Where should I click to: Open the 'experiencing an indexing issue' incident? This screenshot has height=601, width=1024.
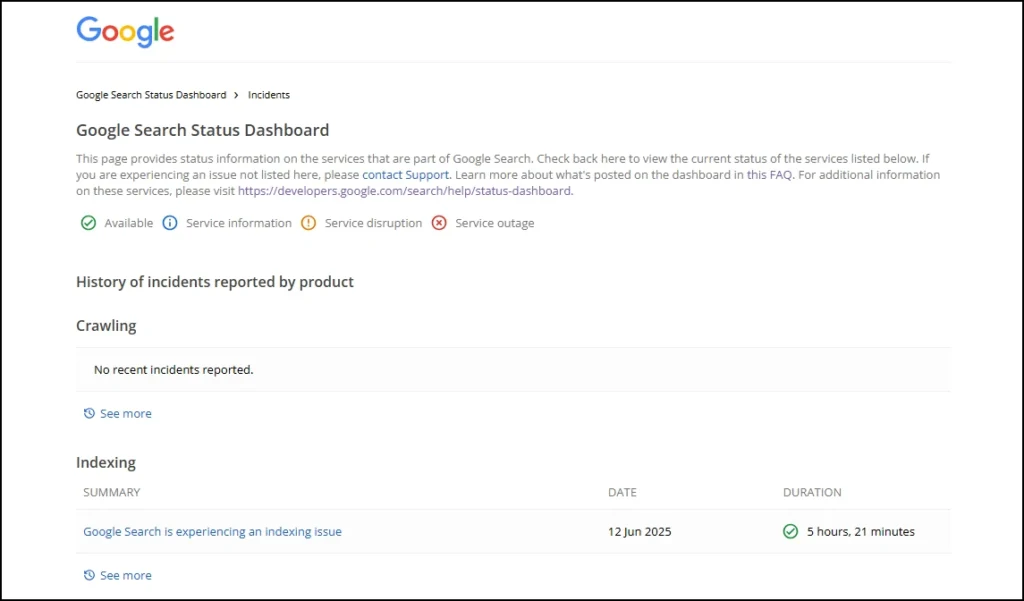[x=212, y=532]
